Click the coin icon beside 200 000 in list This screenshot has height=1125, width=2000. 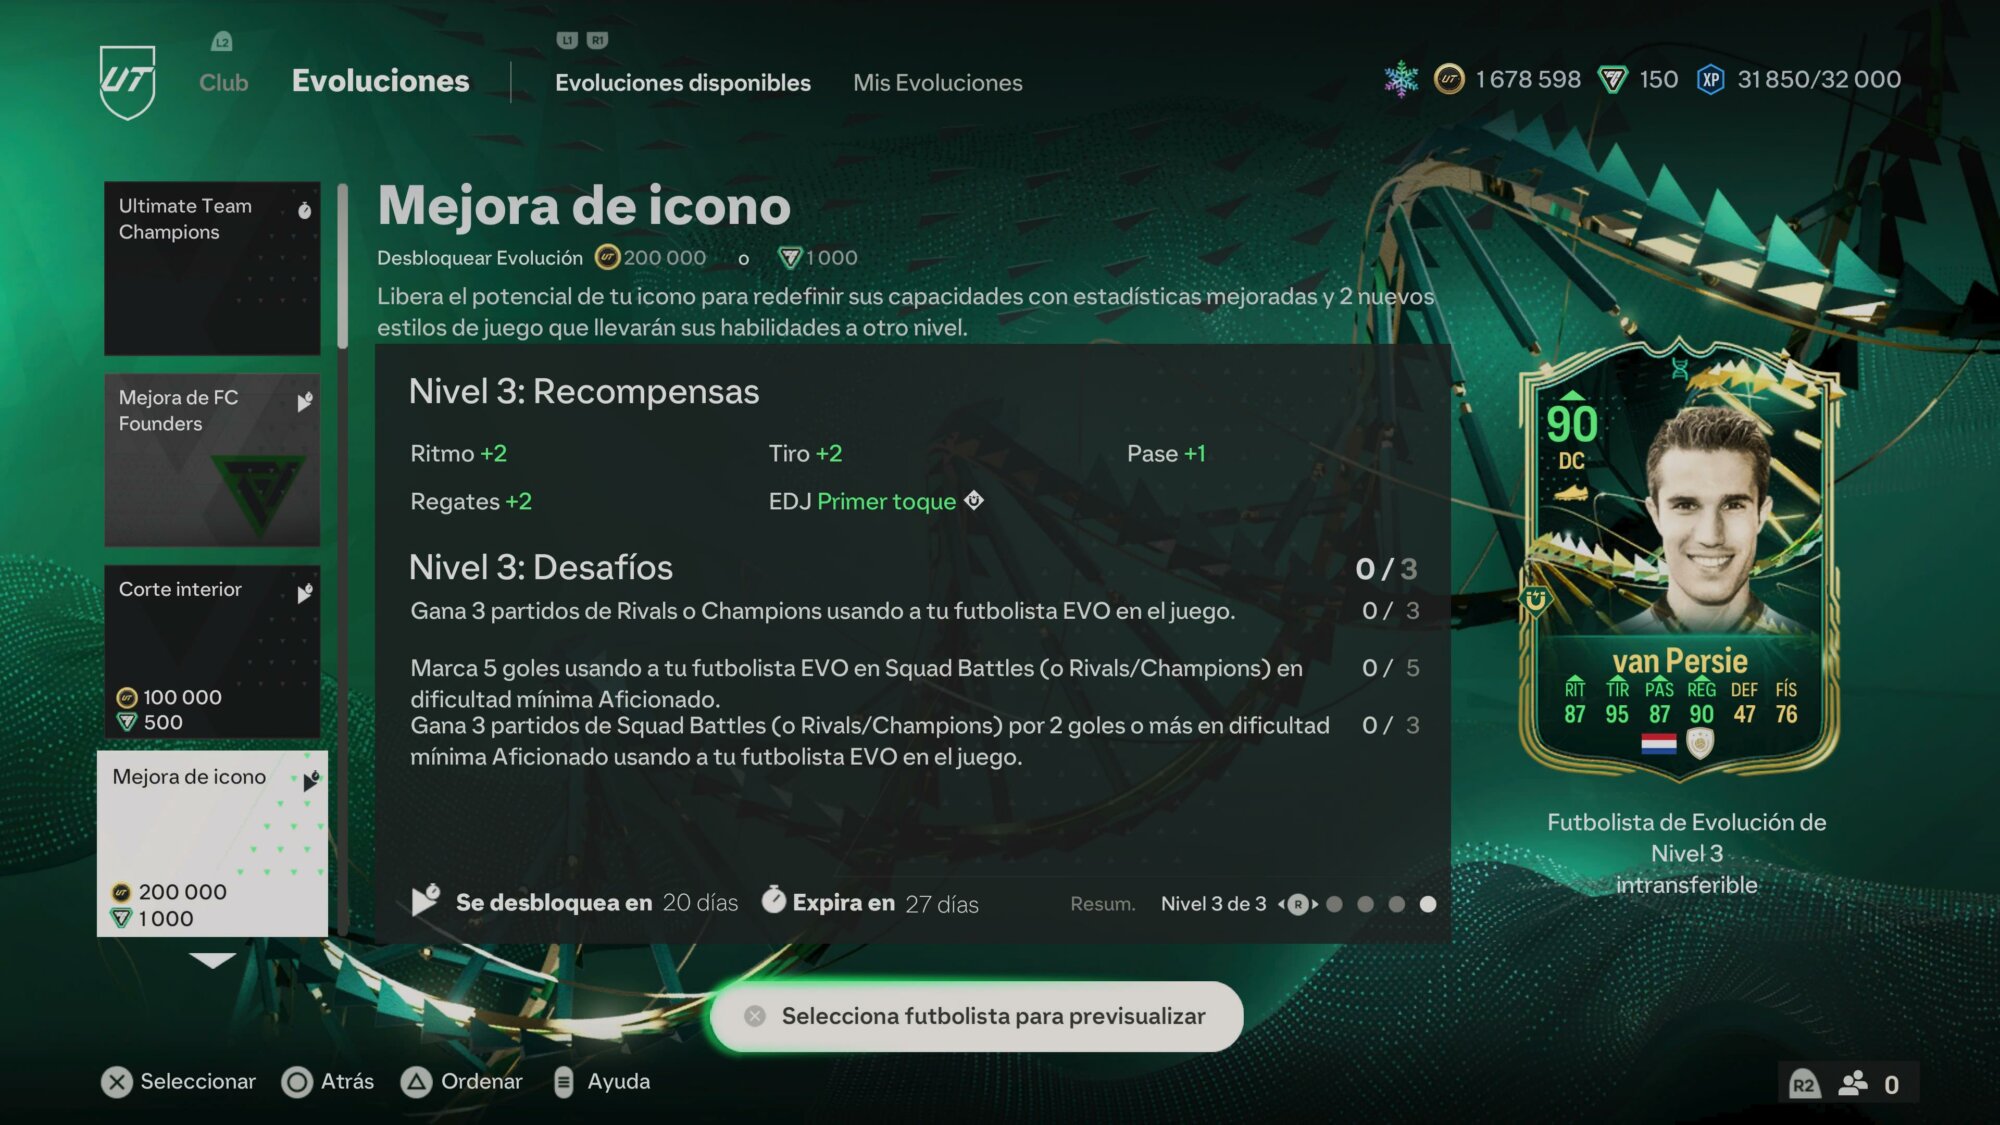pyautogui.click(x=121, y=892)
